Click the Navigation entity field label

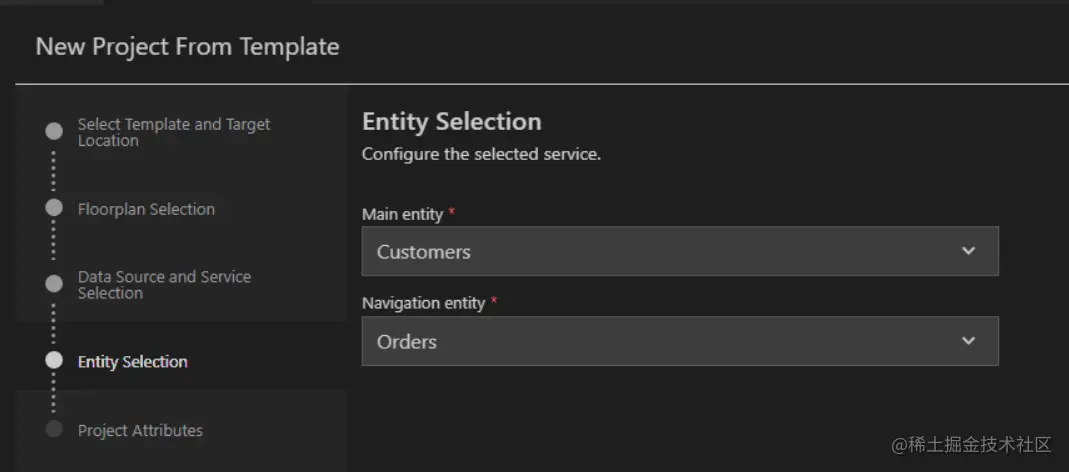click(423, 303)
